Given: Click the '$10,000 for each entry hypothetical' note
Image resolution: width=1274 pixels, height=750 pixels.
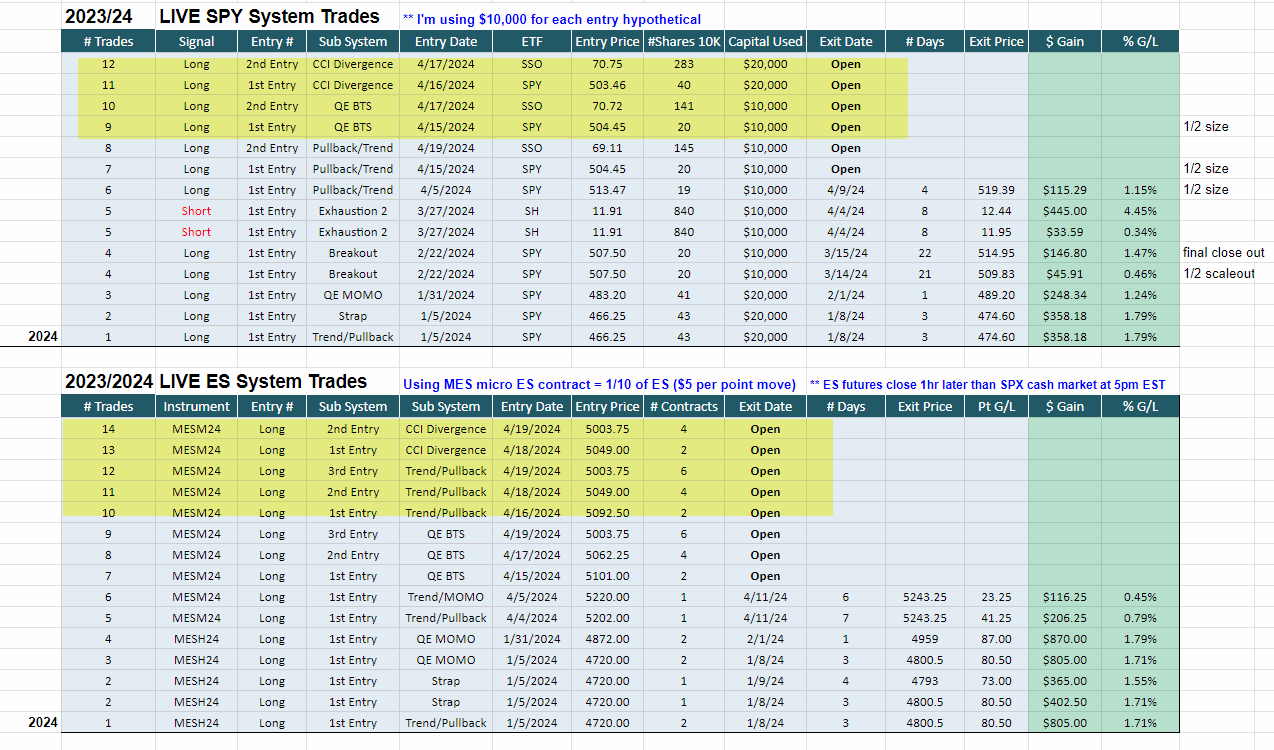Looking at the screenshot, I should point(551,19).
